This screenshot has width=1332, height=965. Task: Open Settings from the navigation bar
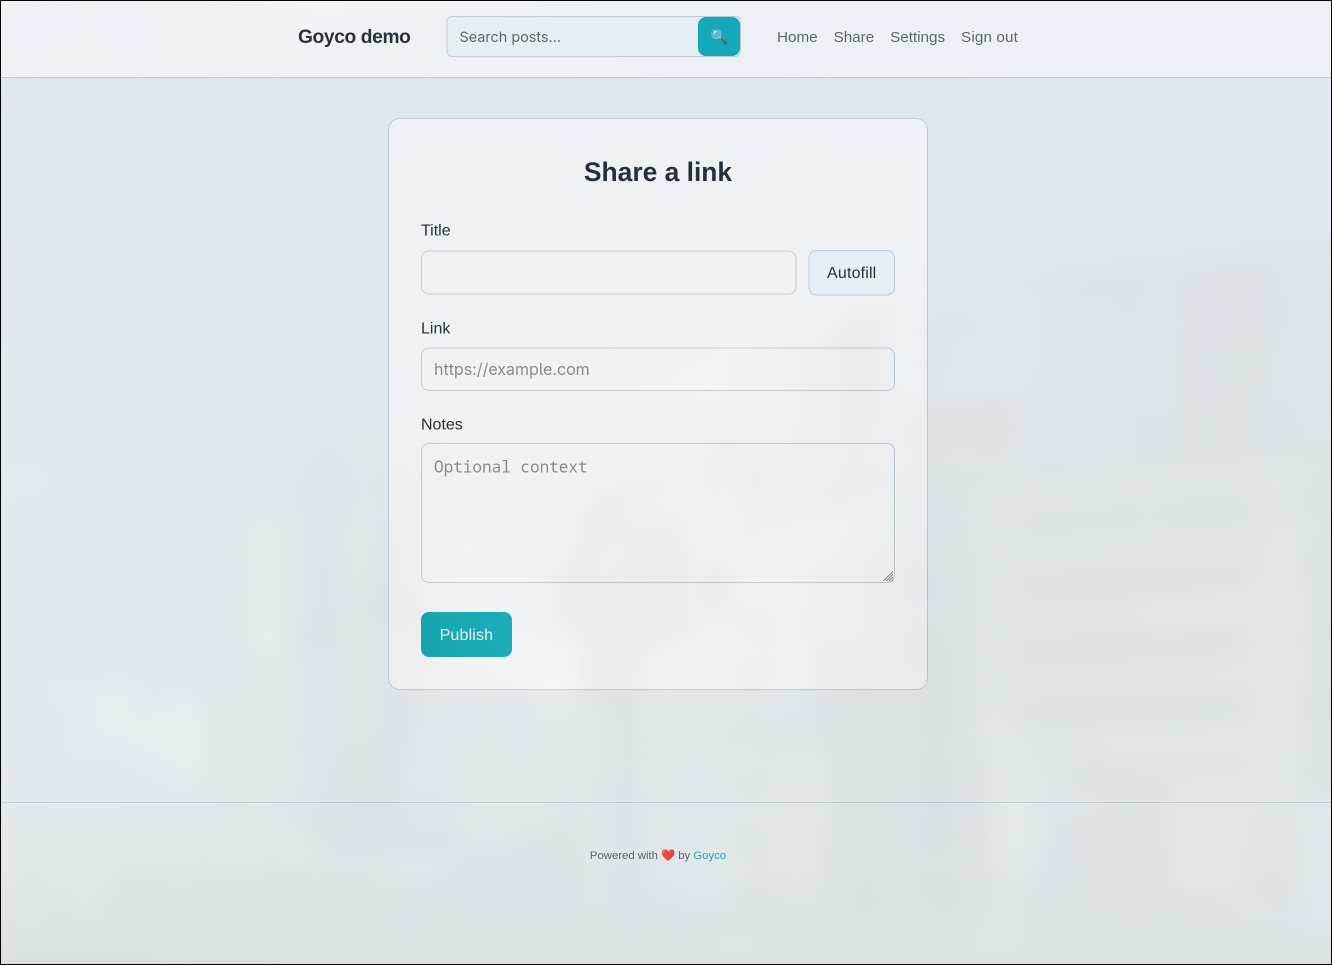(917, 37)
